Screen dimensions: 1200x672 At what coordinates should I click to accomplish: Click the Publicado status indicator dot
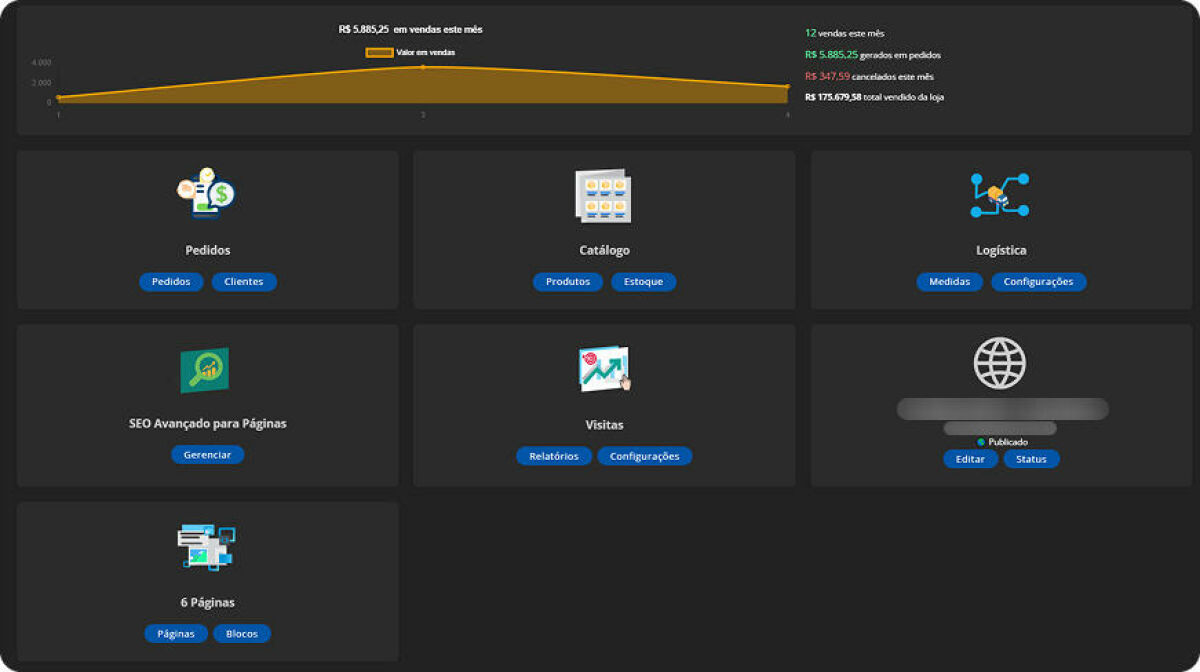click(981, 440)
